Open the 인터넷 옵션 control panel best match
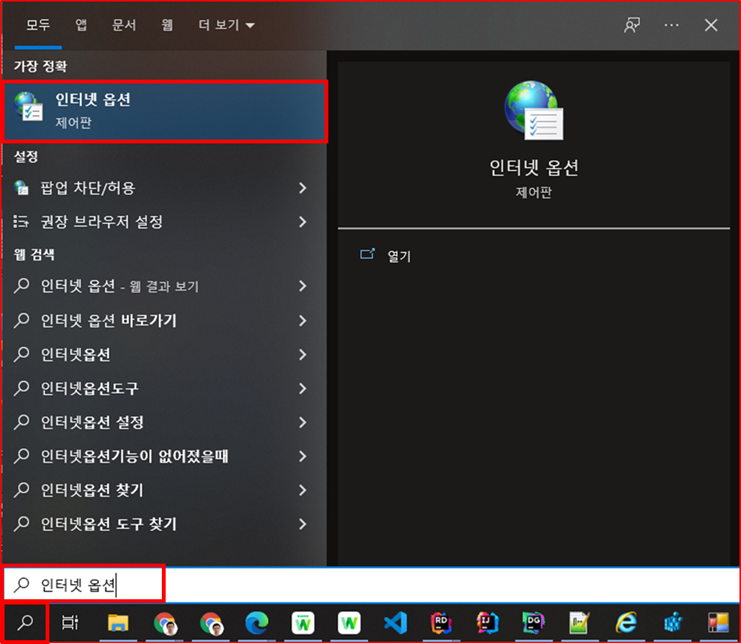 [165, 112]
